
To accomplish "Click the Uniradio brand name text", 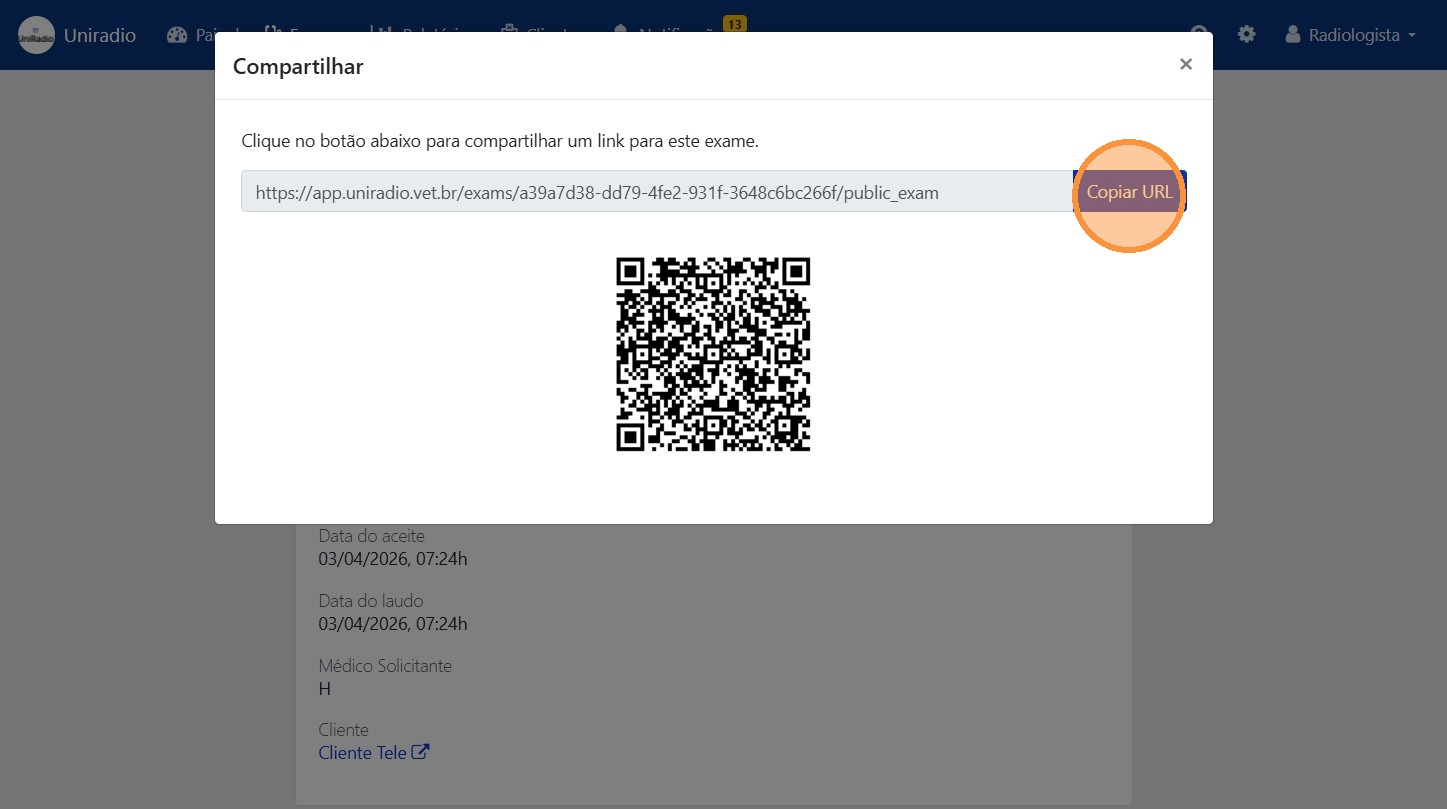I will coord(100,34).
